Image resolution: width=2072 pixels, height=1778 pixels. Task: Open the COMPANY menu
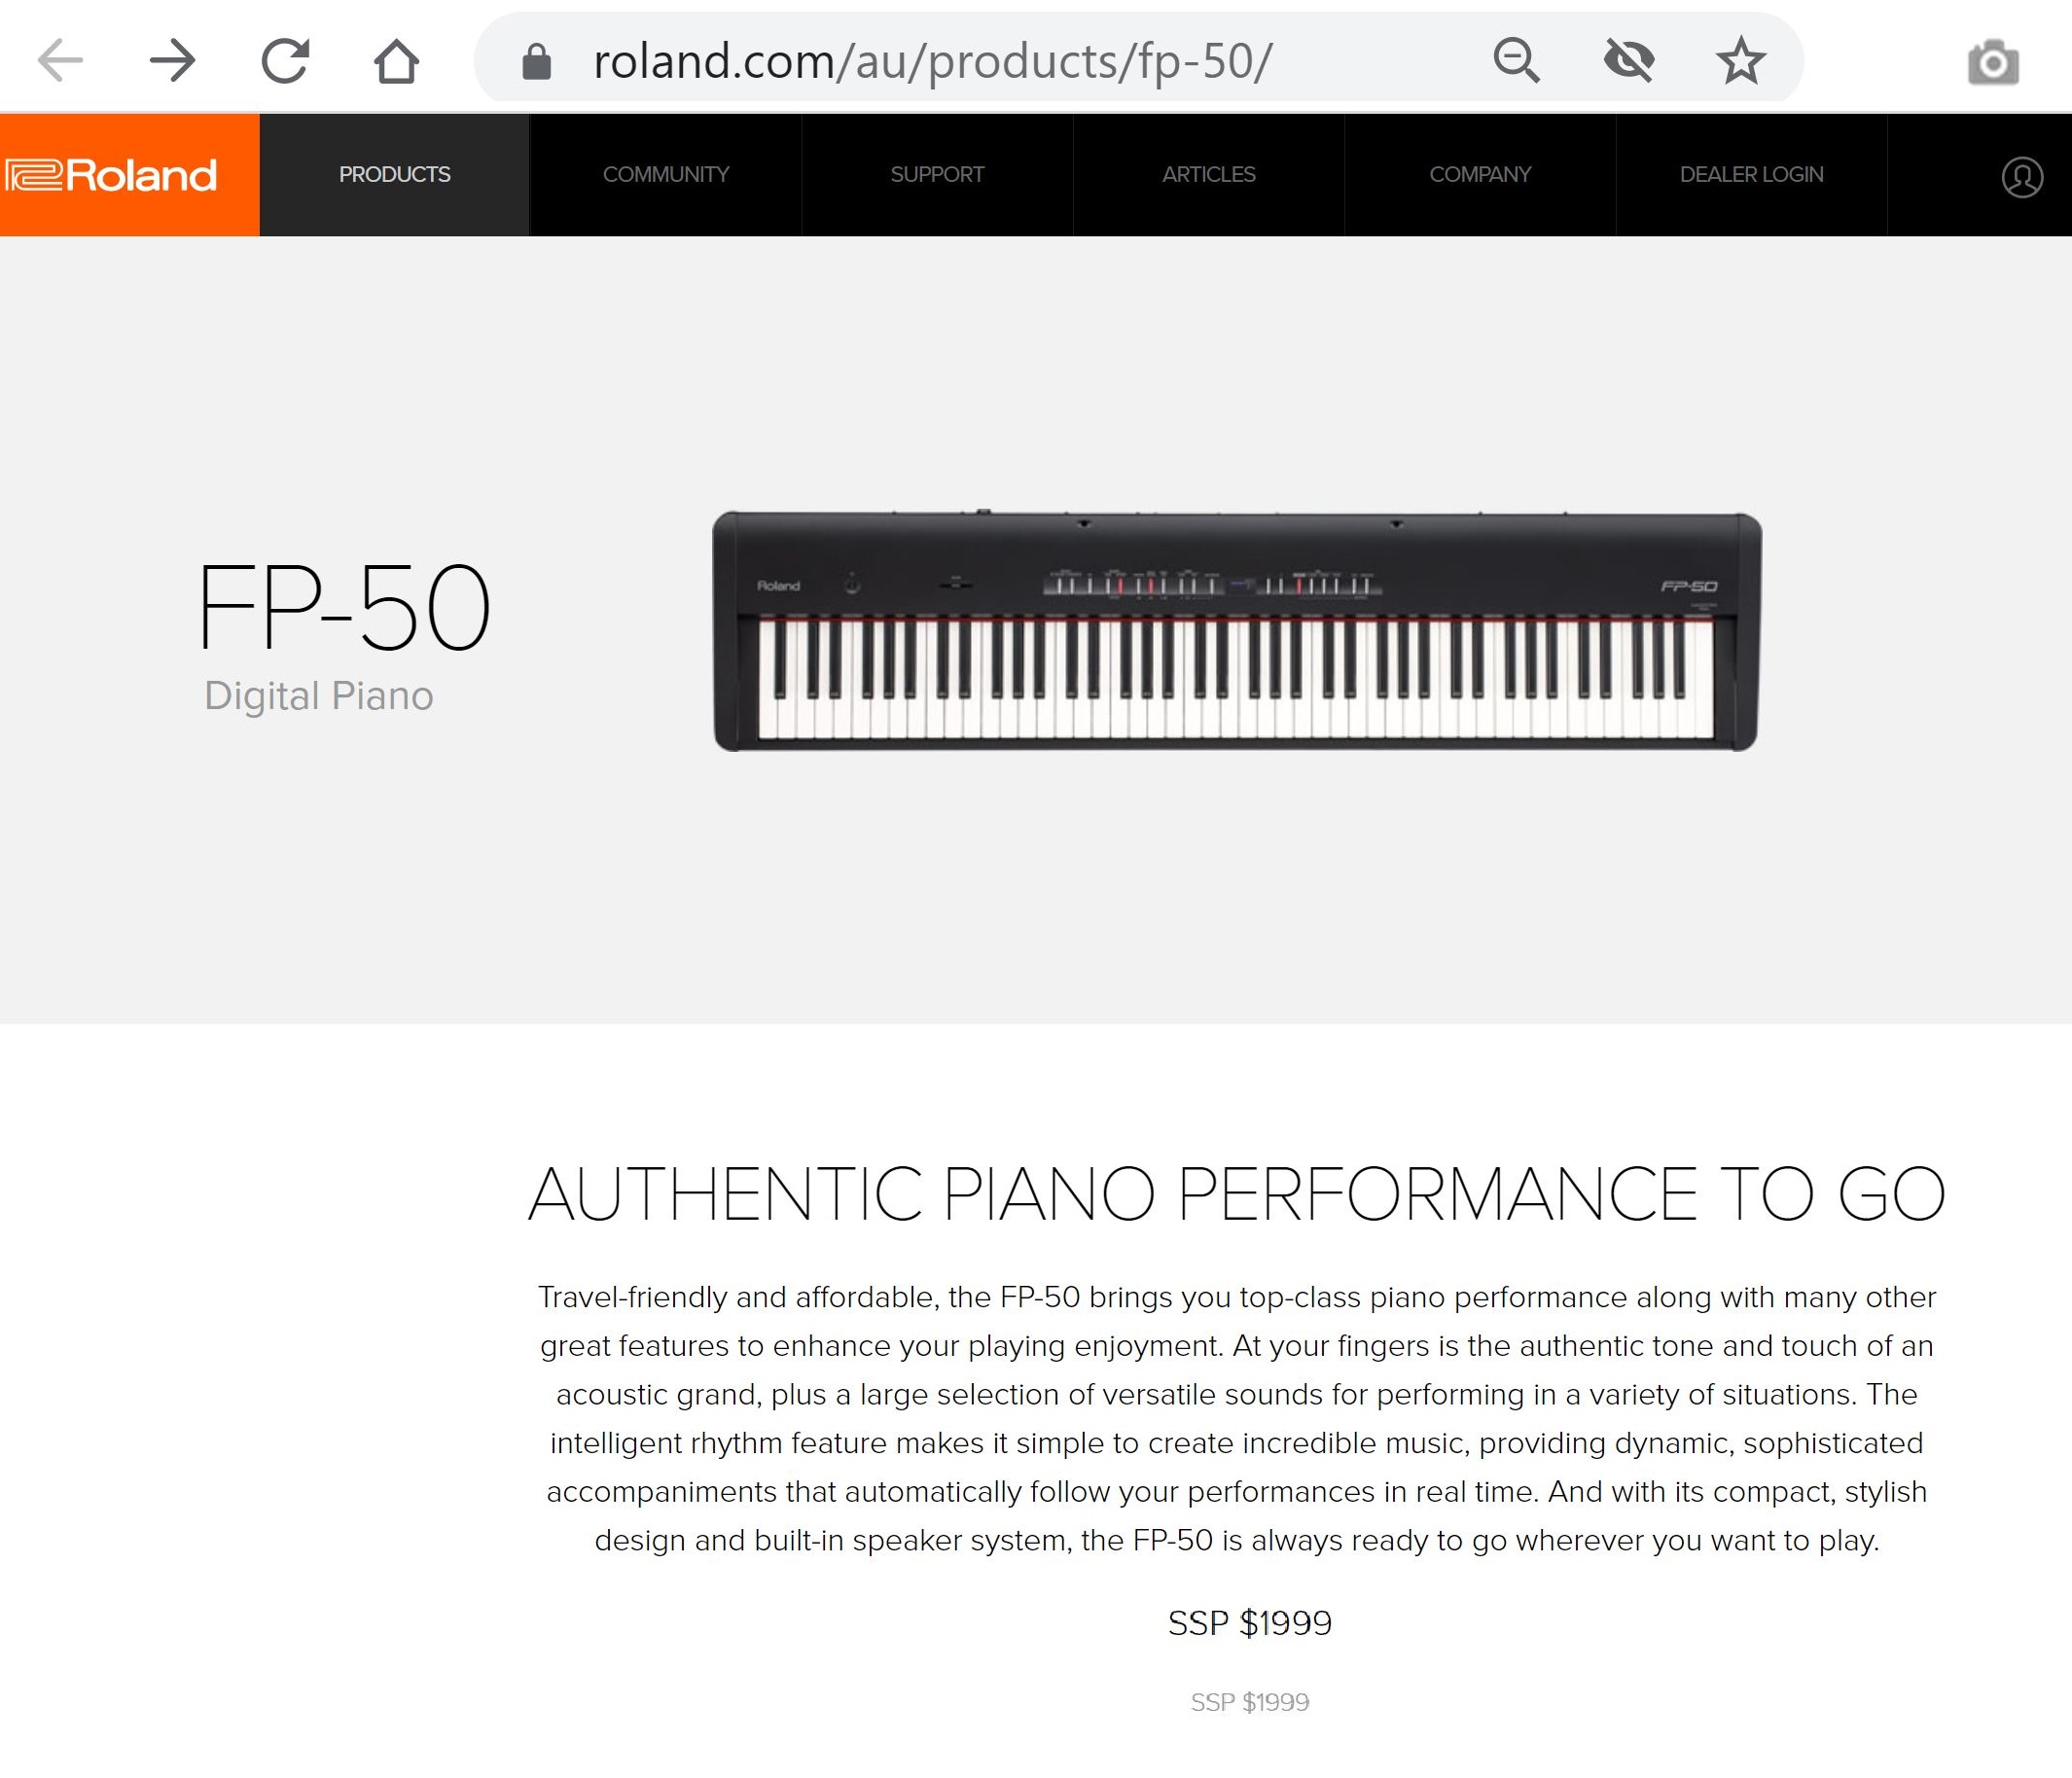click(x=1480, y=175)
